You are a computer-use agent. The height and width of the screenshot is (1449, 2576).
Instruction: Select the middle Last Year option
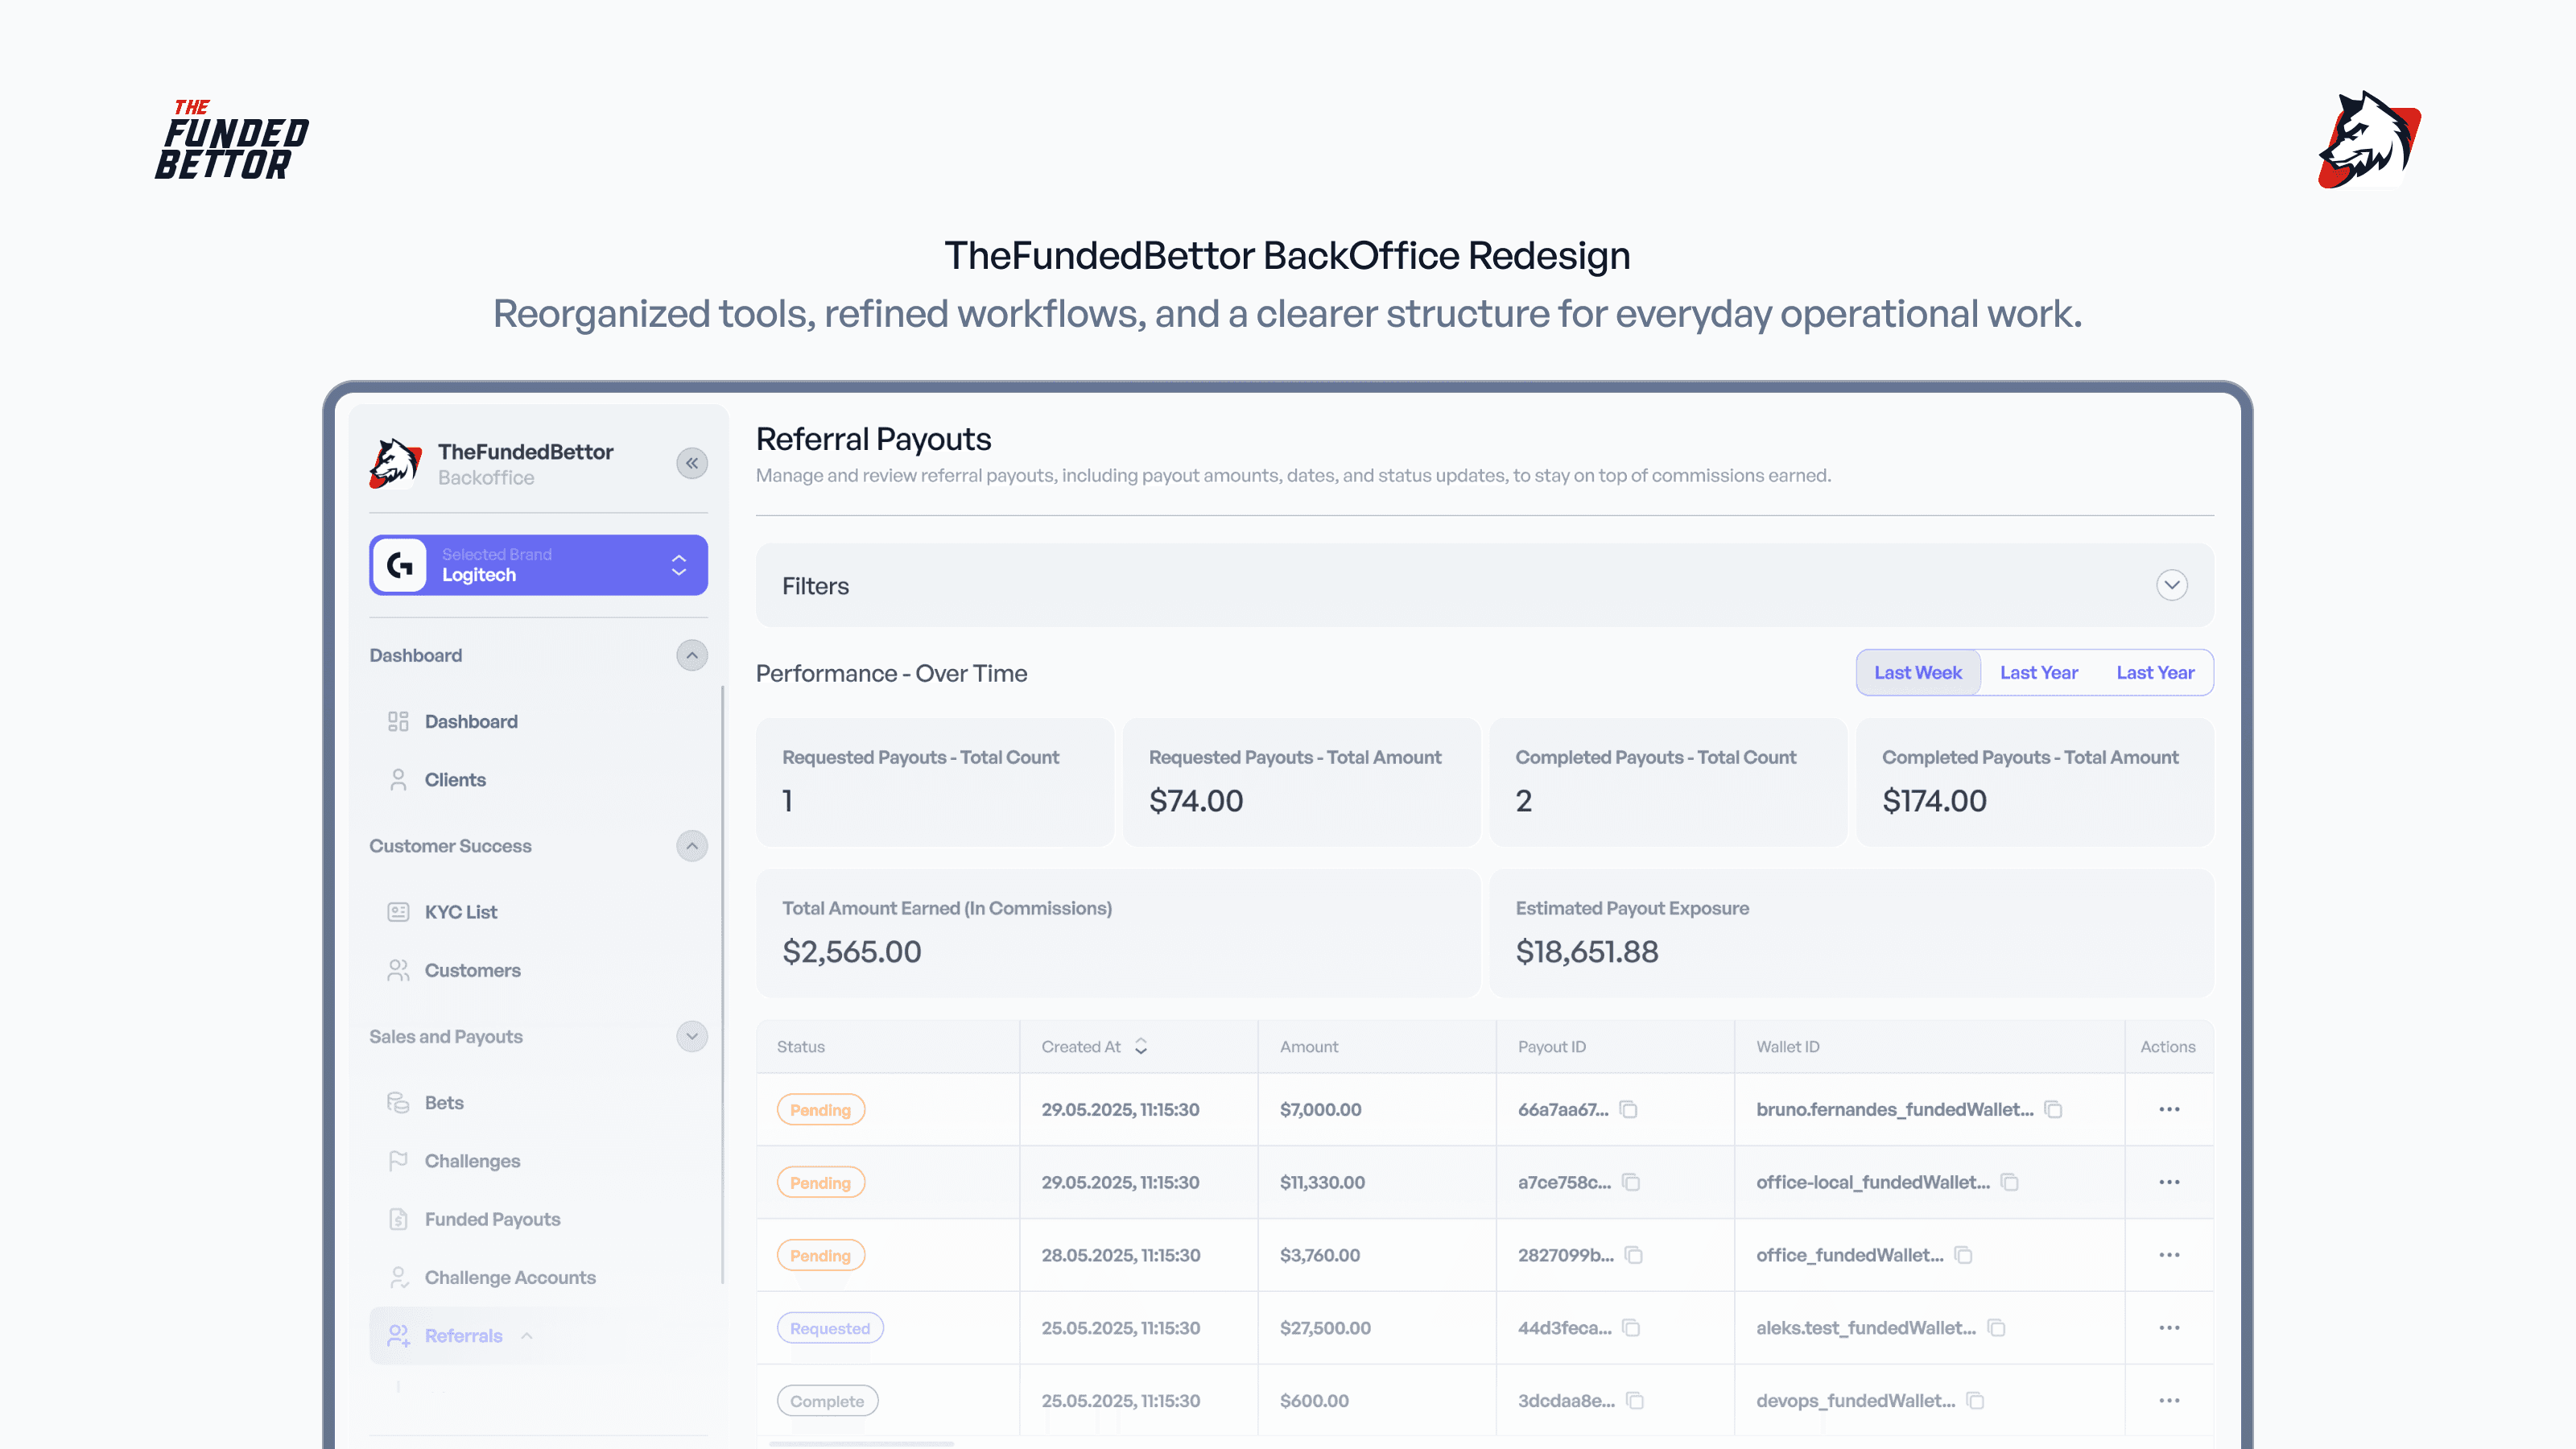2038,673
